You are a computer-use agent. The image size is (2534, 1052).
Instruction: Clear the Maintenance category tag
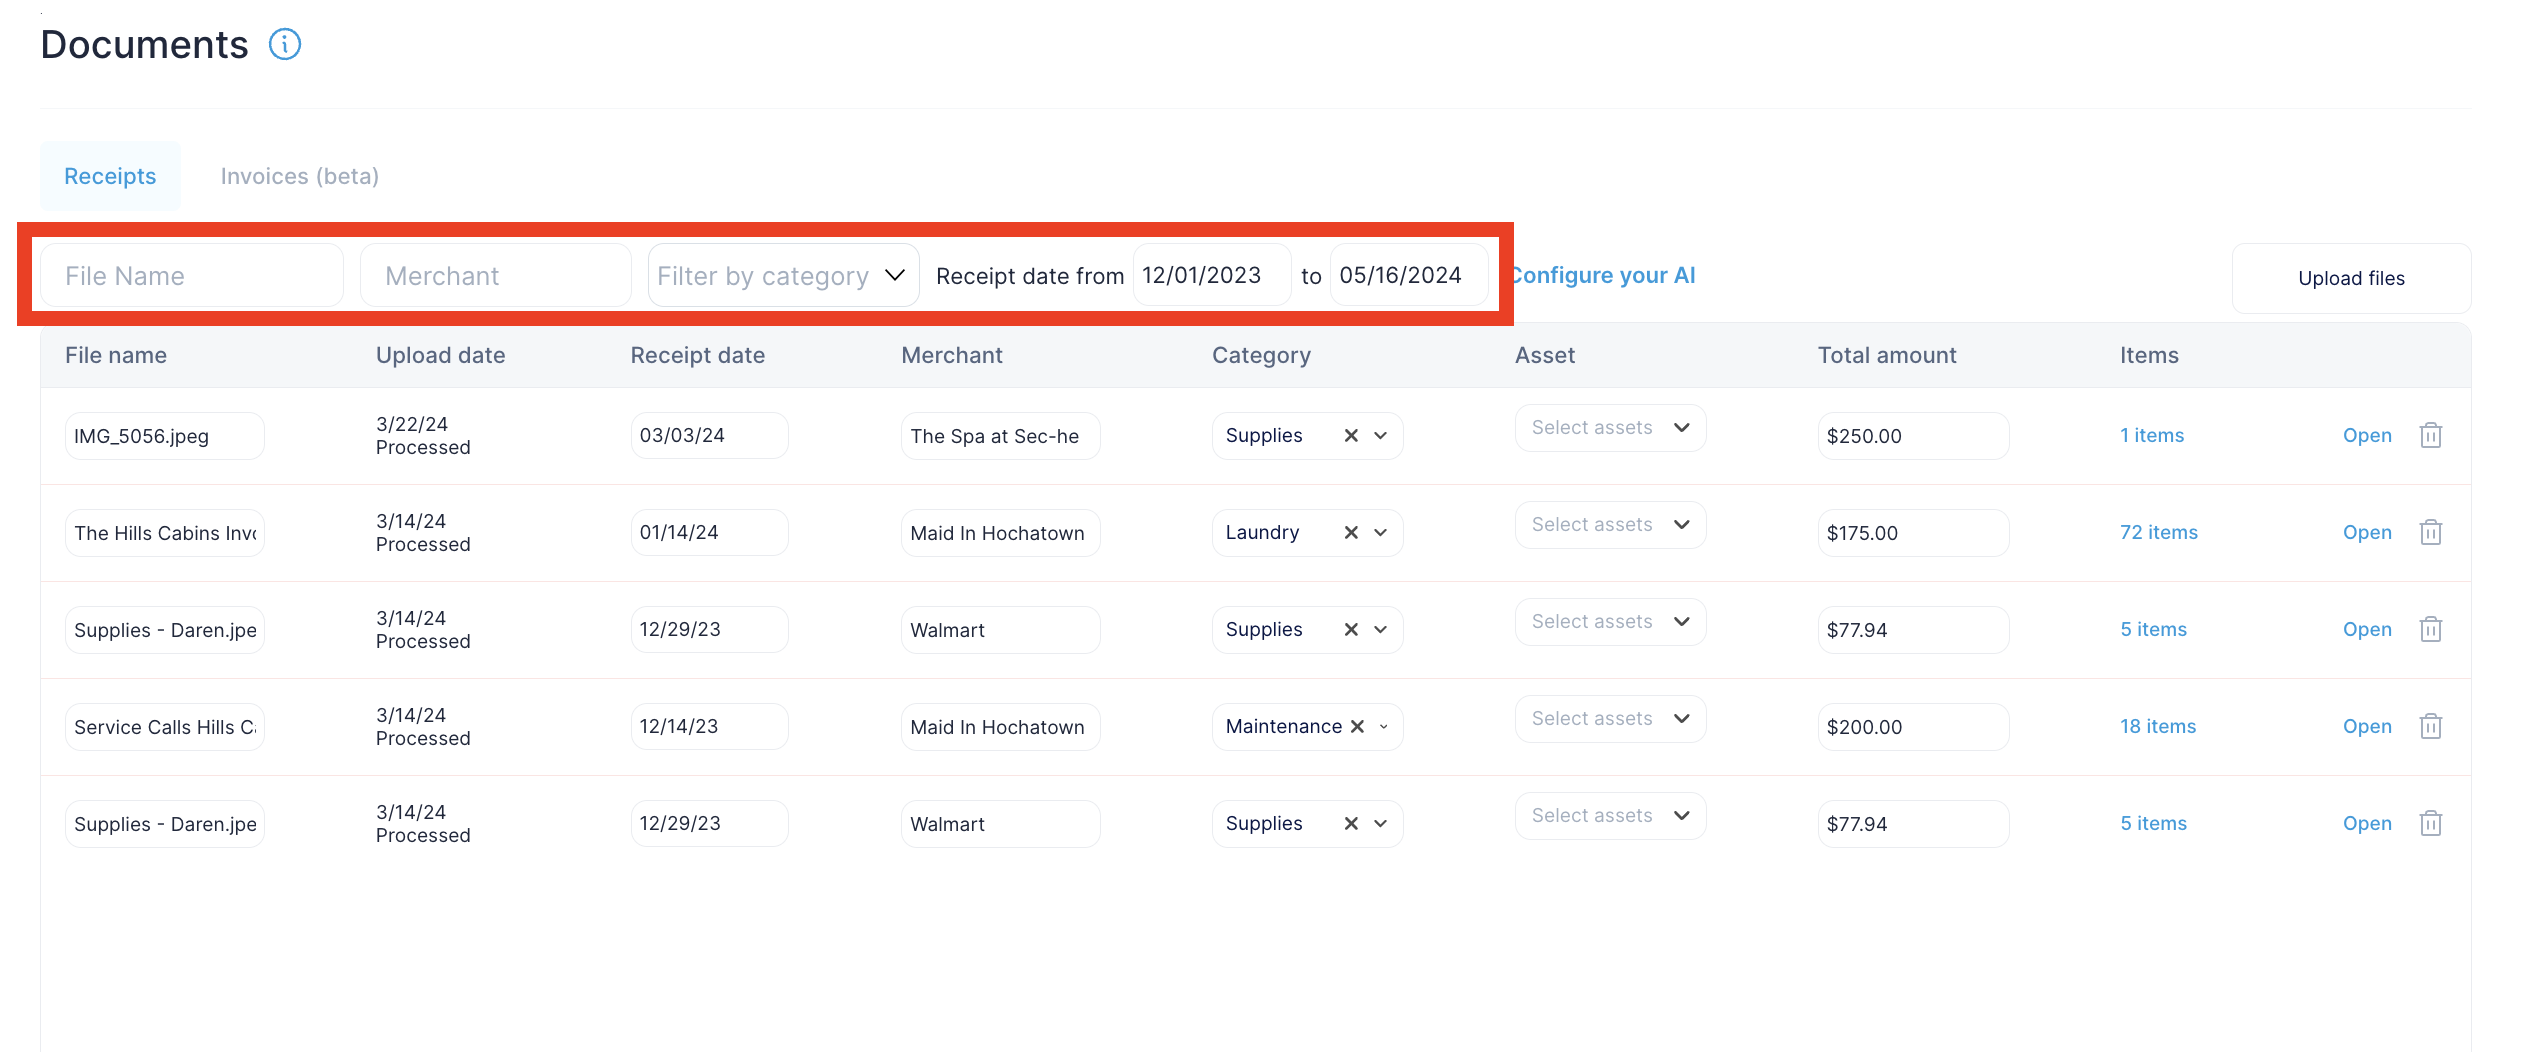(x=1357, y=726)
